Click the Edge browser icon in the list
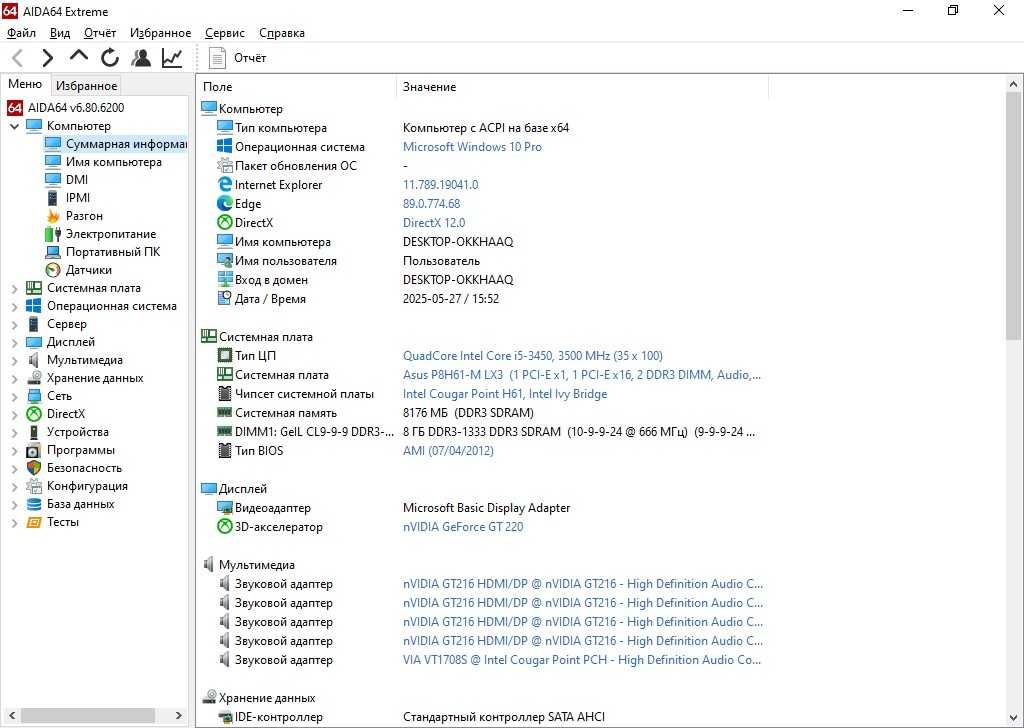Image resolution: width=1024 pixels, height=728 pixels. 225,204
